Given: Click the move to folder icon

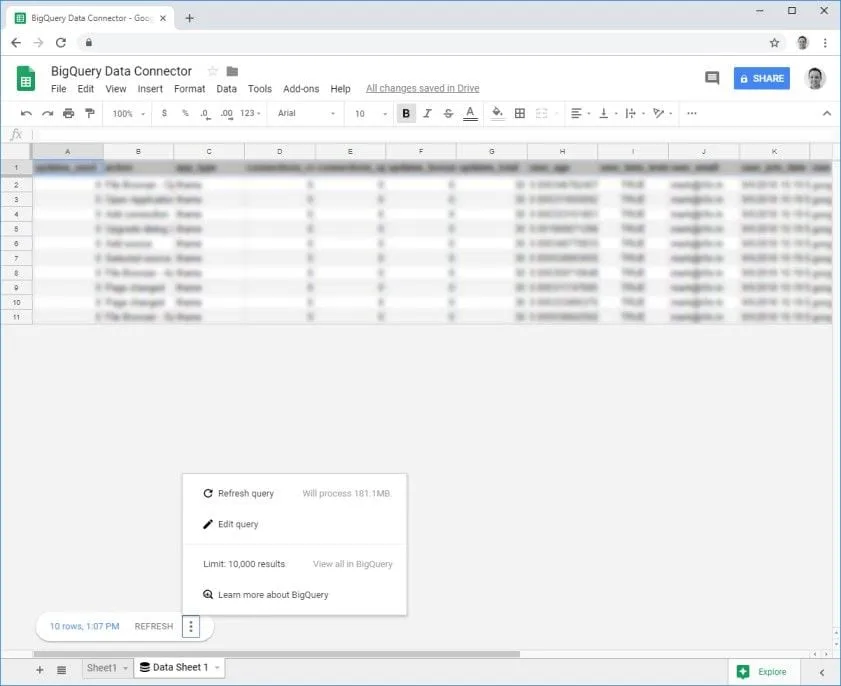Looking at the screenshot, I should click(232, 71).
